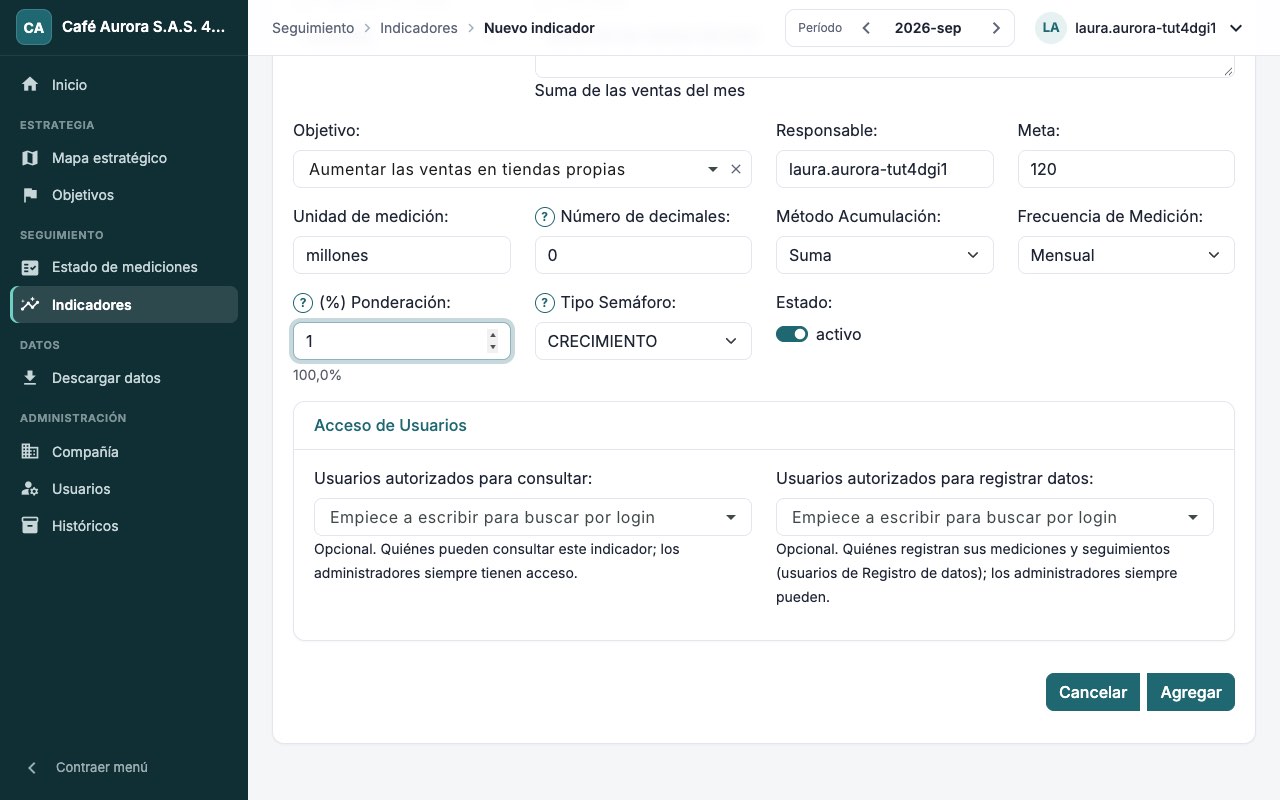Open the Método Acumulación dropdown
Image resolution: width=1280 pixels, height=800 pixels.
click(885, 255)
